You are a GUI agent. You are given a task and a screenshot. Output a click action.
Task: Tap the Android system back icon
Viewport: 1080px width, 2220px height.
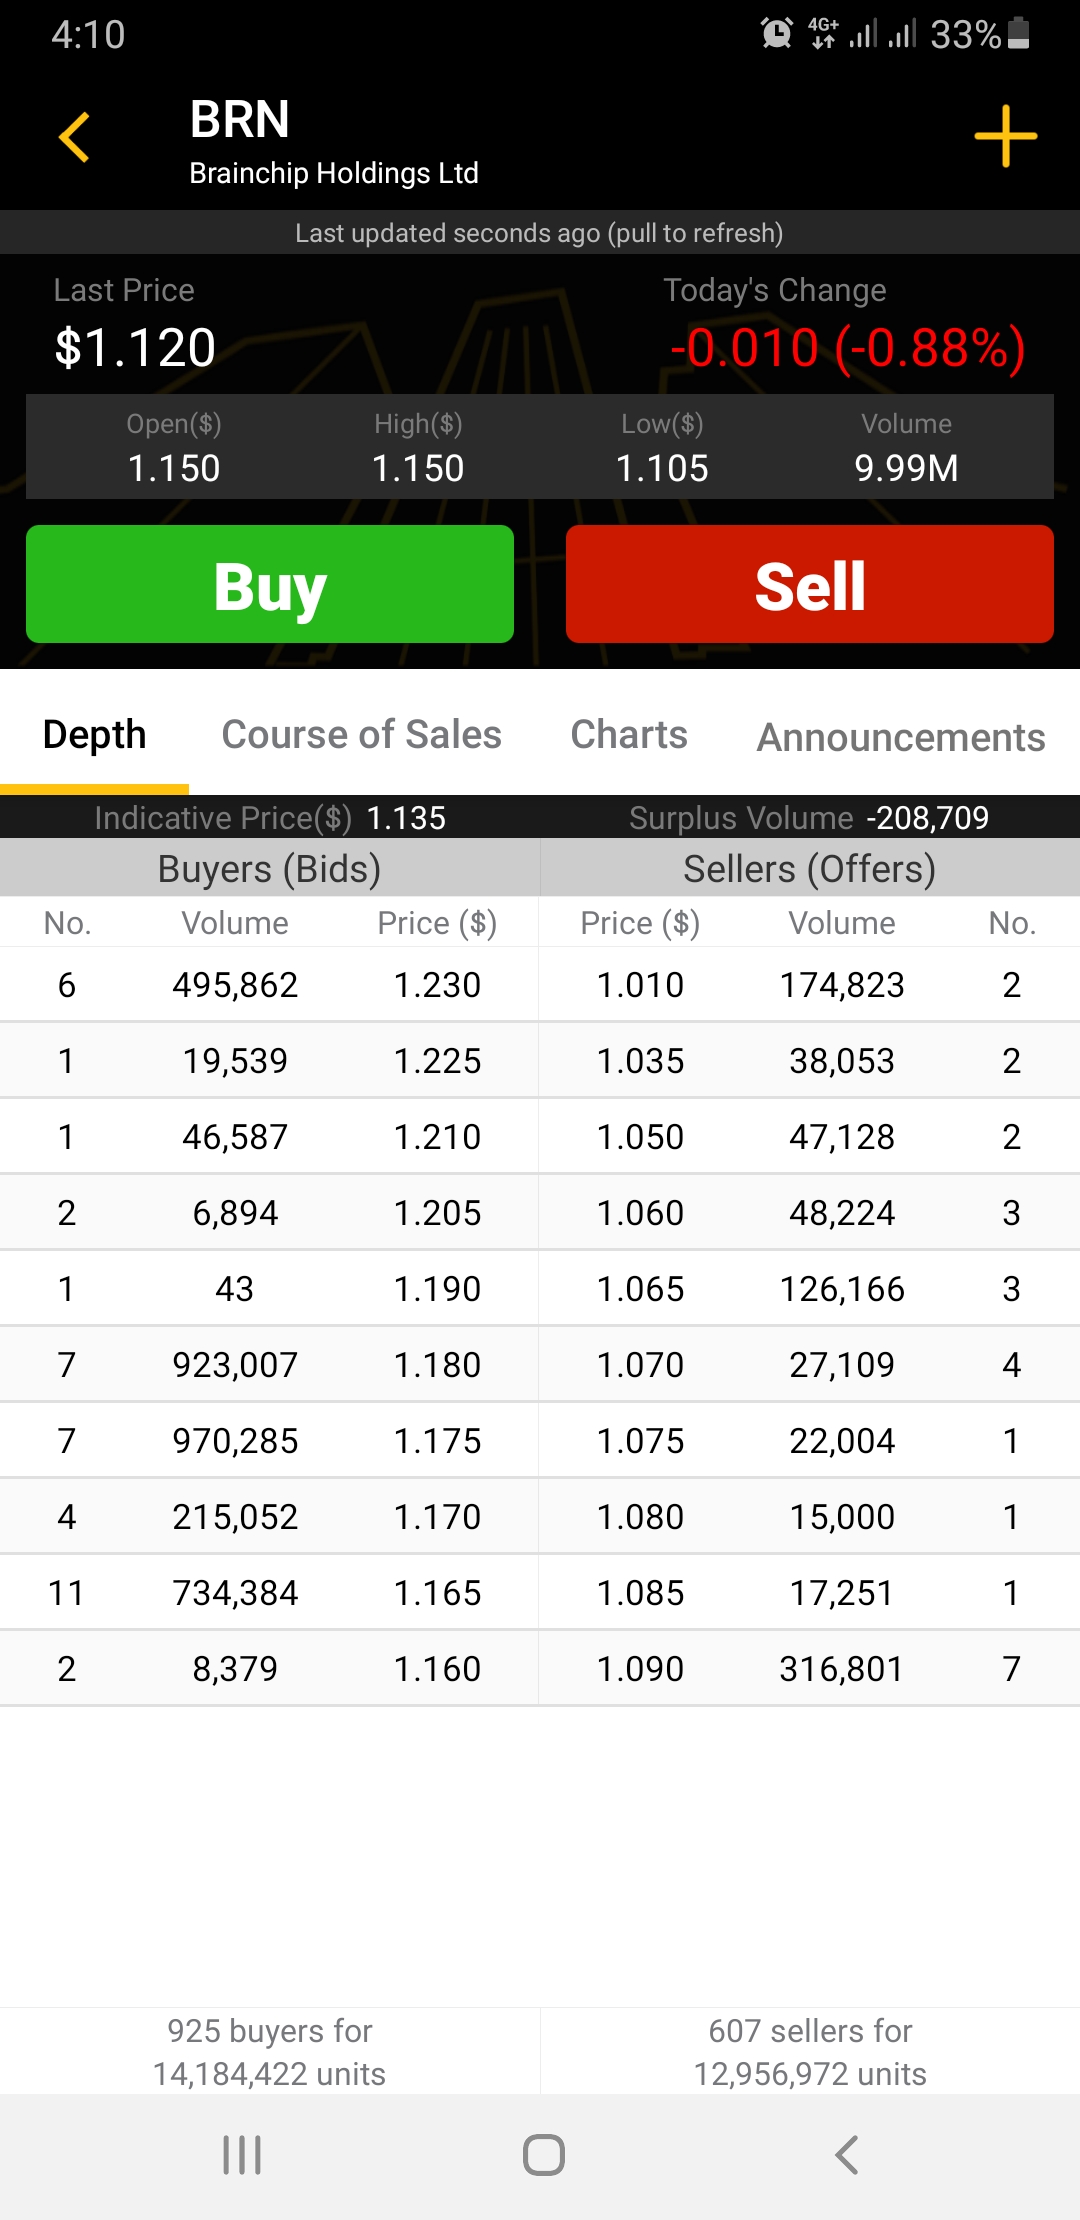pos(847,2155)
